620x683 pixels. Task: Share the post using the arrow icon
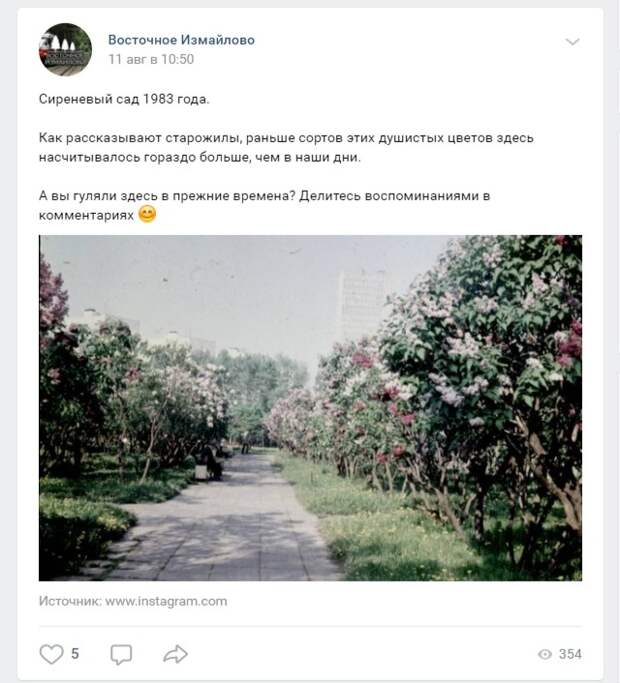[175, 654]
